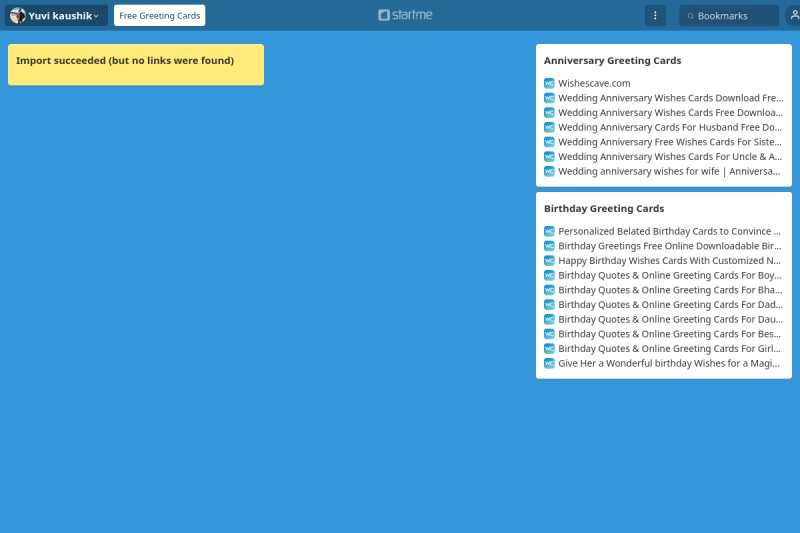Click the search magnifier icon
This screenshot has width=800, height=533.
690,16
